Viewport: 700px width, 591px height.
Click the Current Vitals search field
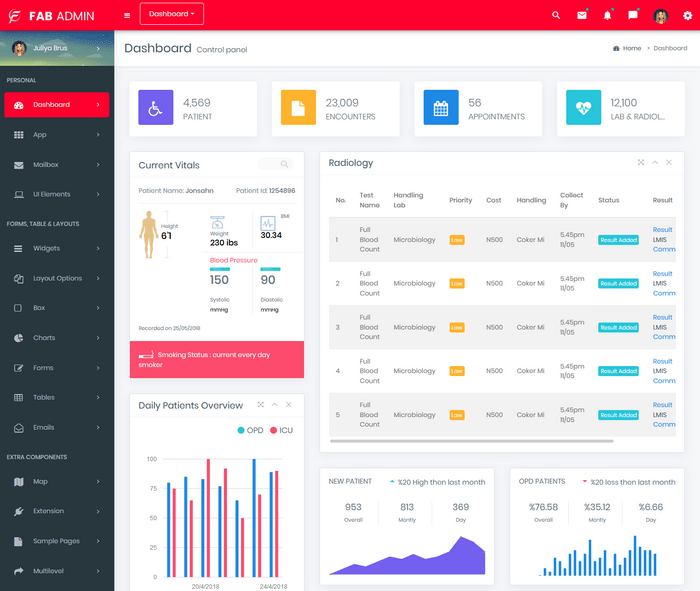(x=275, y=164)
